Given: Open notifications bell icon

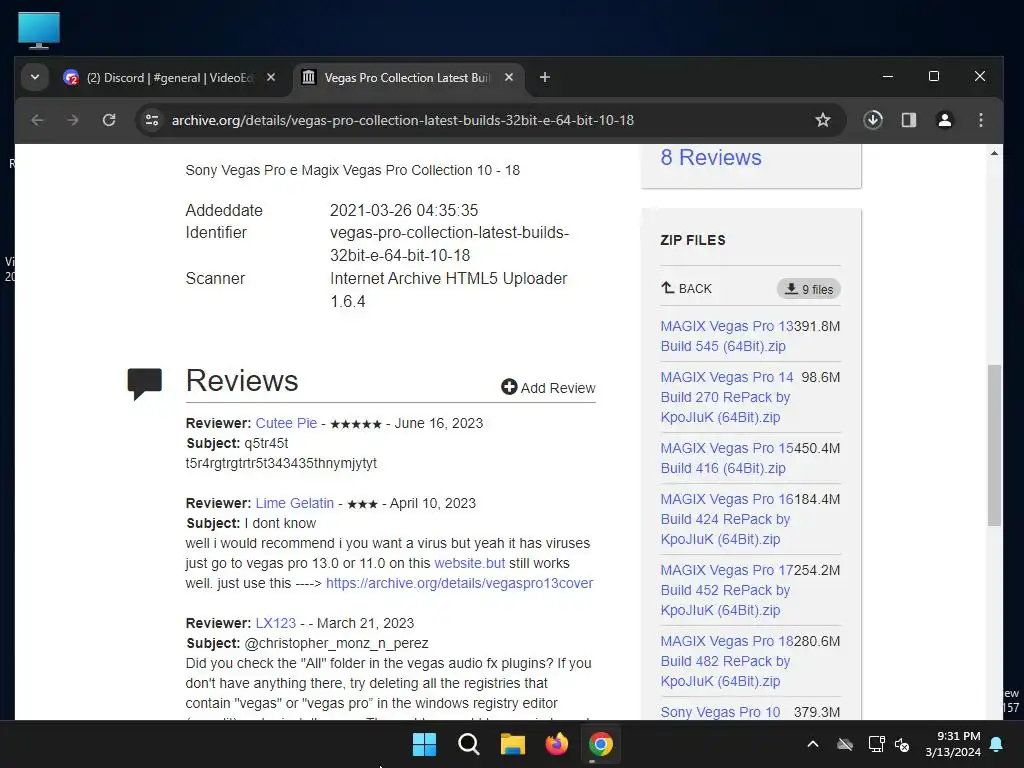Looking at the screenshot, I should [997, 744].
